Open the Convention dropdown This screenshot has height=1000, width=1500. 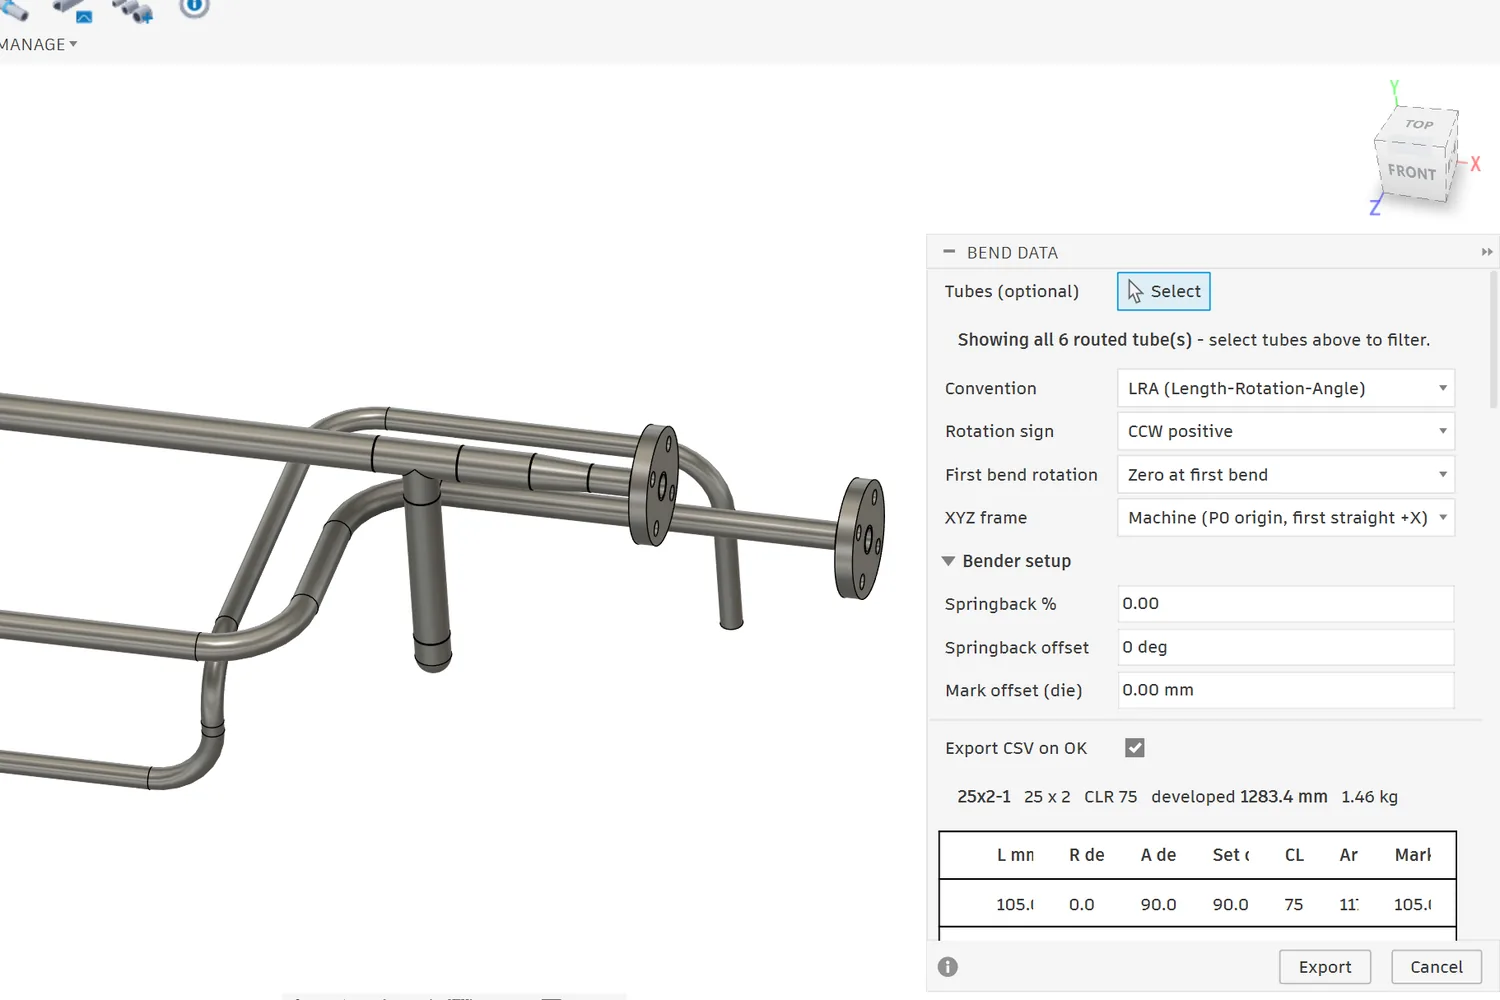[x=1285, y=388]
